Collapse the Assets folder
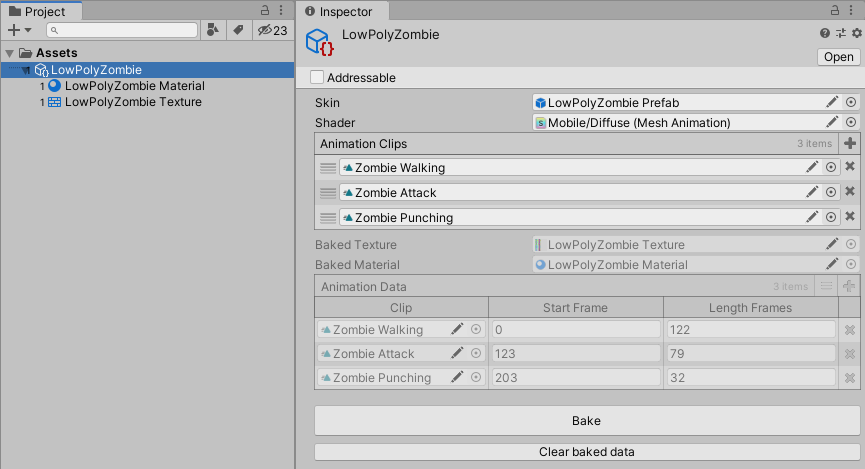Screen dimensions: 865x469 pos(9,53)
